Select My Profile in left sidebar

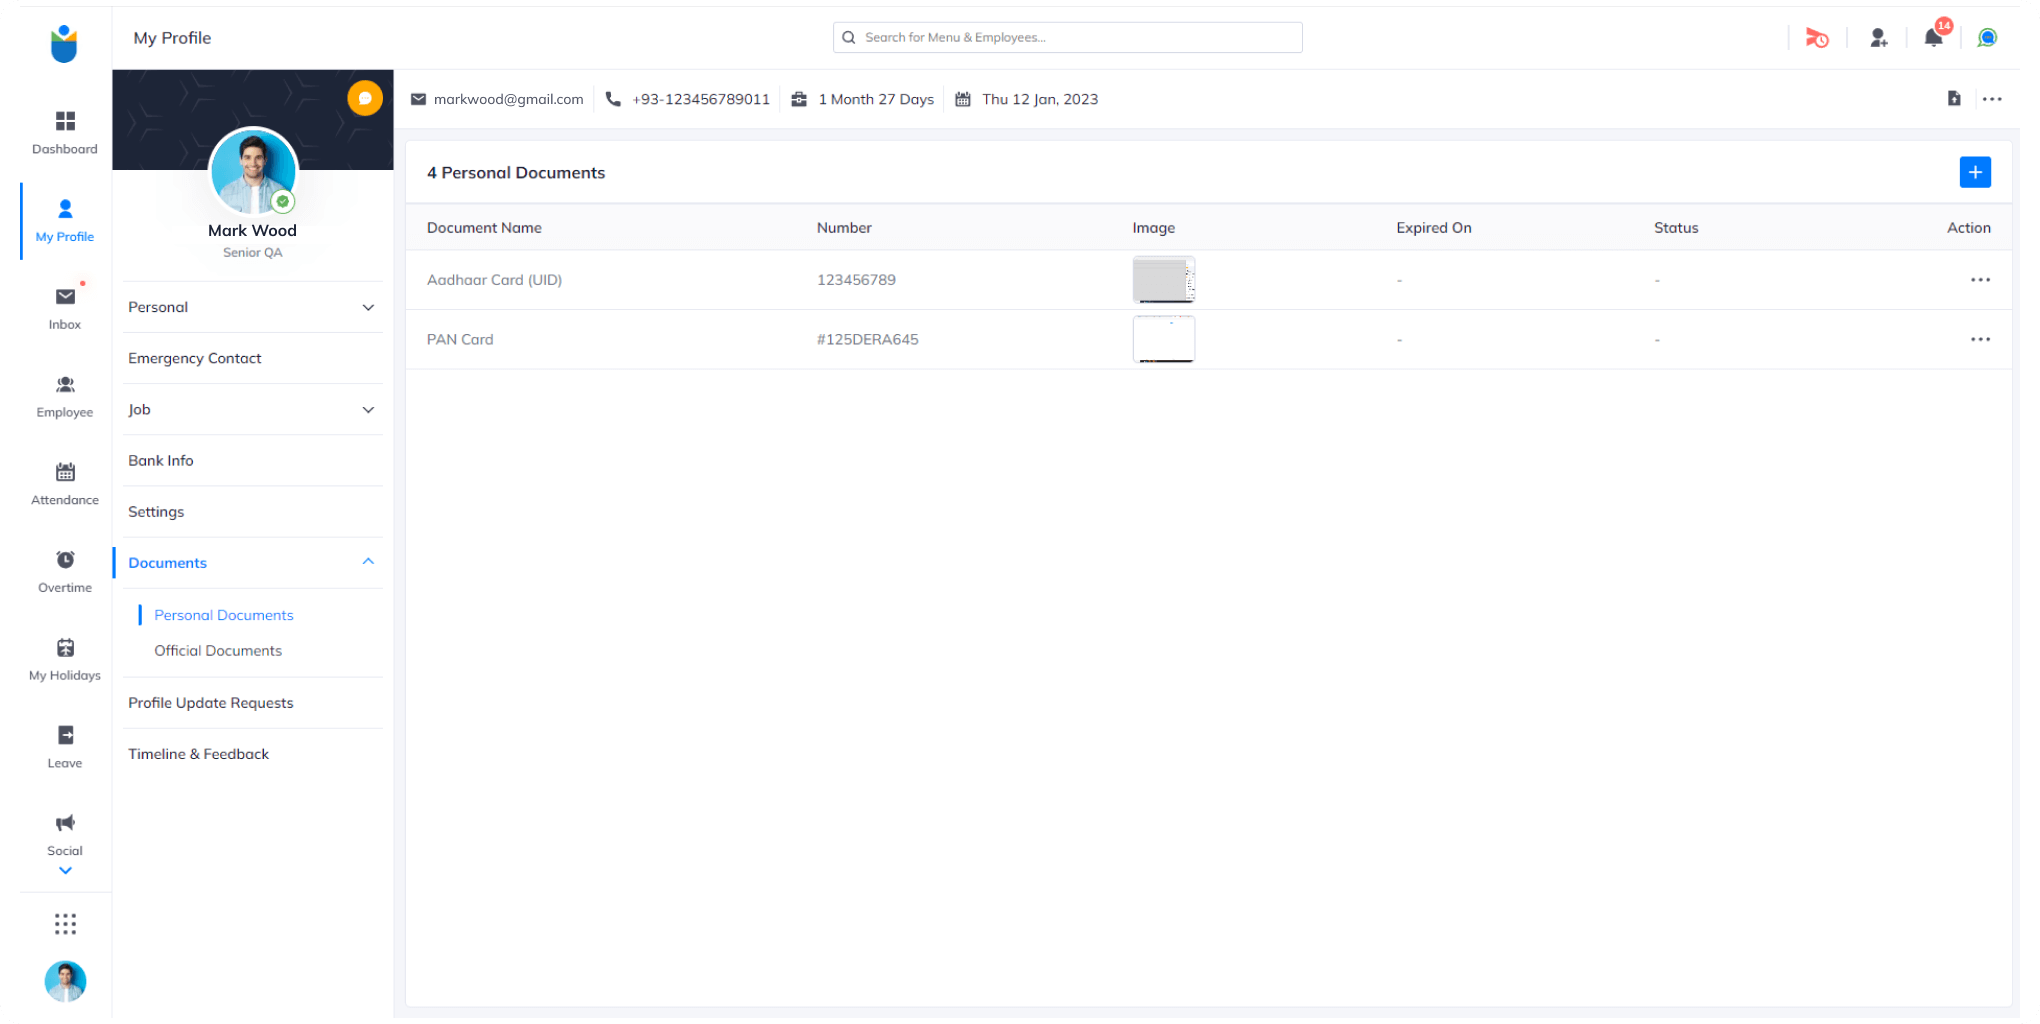[x=65, y=221]
